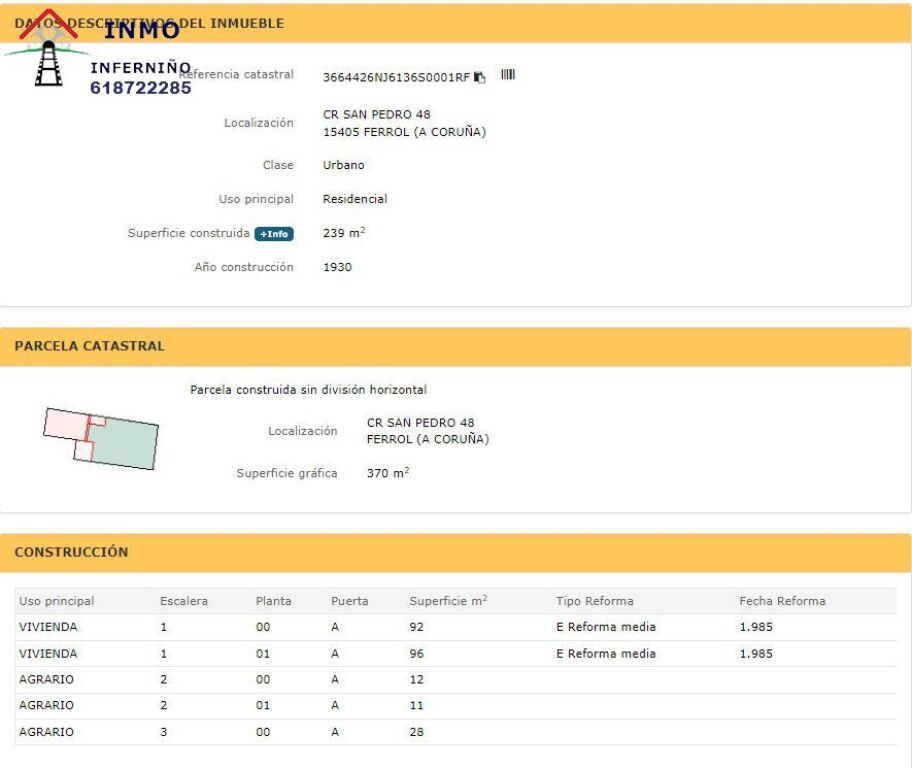912x768 pixels.
Task: Select the graphic surface value 370 m²
Action: pos(388,472)
